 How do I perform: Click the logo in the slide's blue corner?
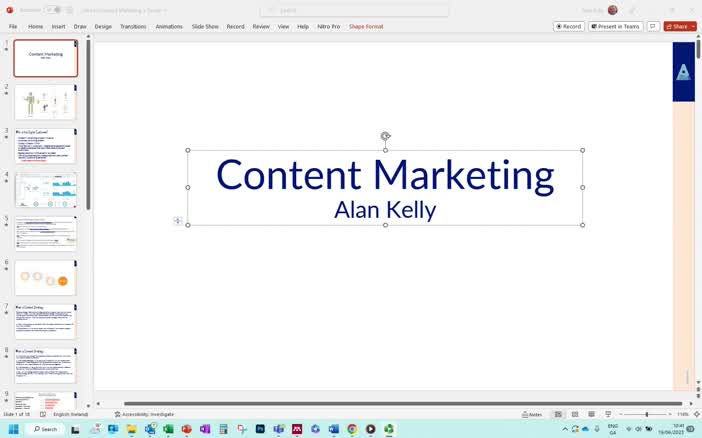pos(683,72)
